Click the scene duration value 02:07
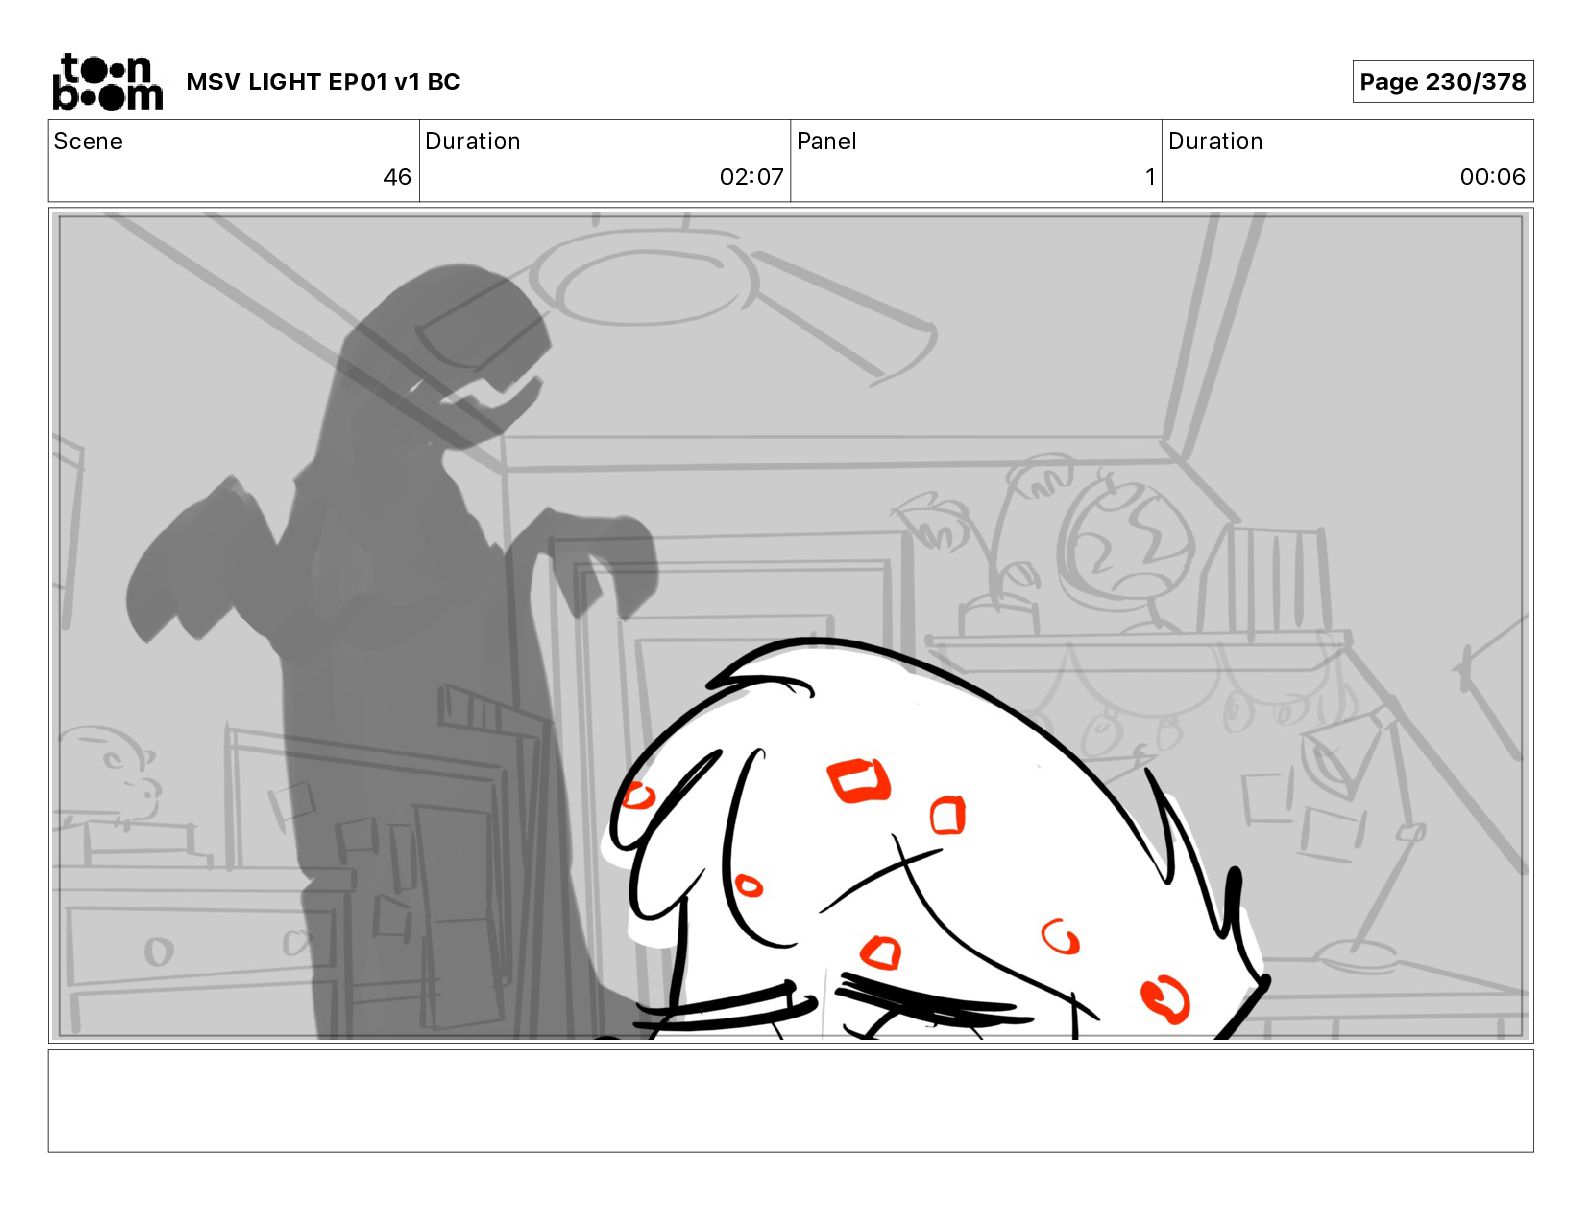The image size is (1584, 1224). (751, 177)
